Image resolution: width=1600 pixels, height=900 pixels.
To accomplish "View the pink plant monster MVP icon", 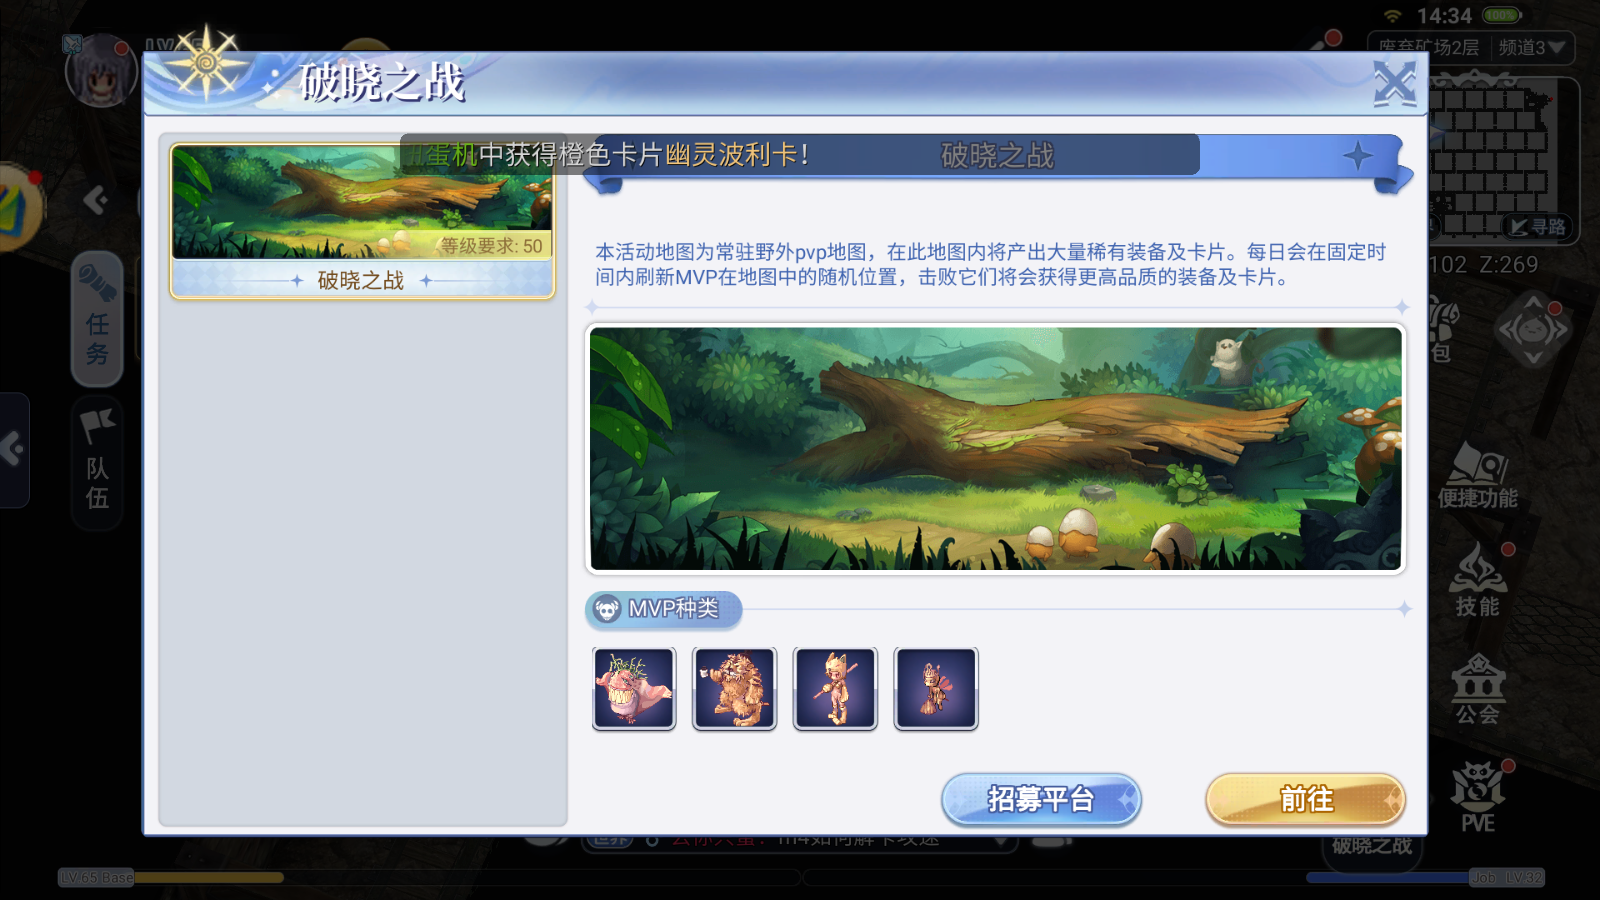I will [634, 689].
